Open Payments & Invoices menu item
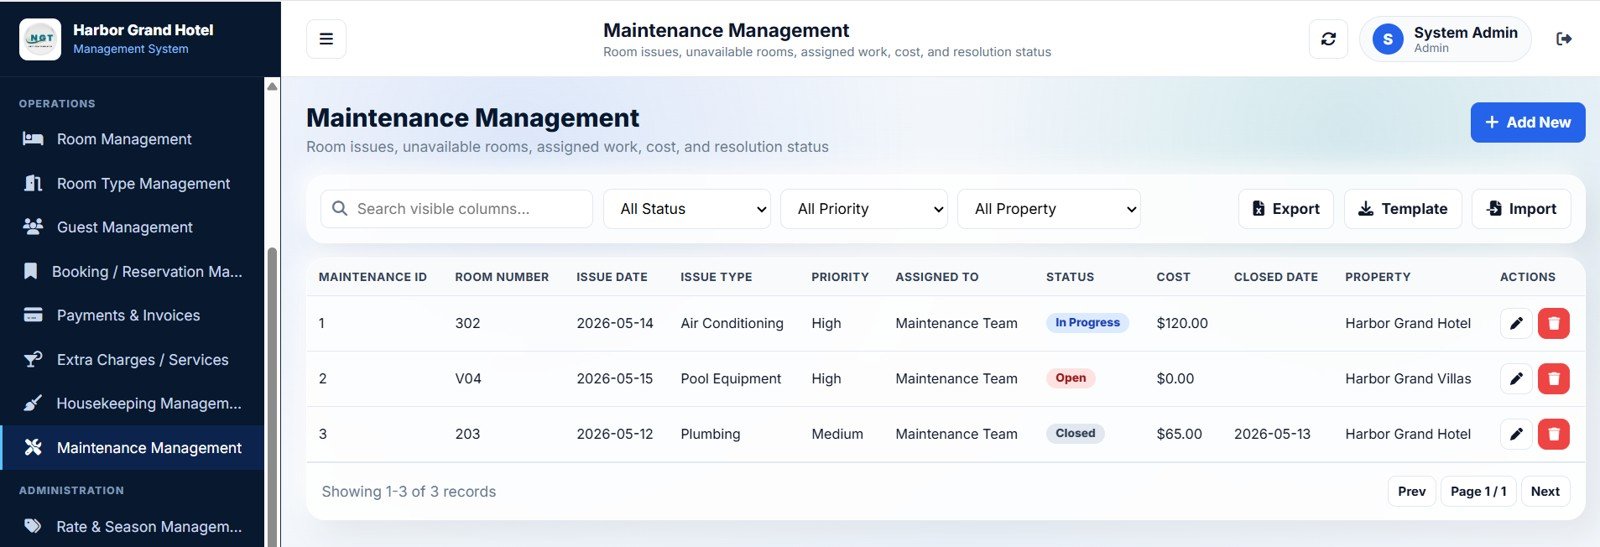 click(x=132, y=315)
